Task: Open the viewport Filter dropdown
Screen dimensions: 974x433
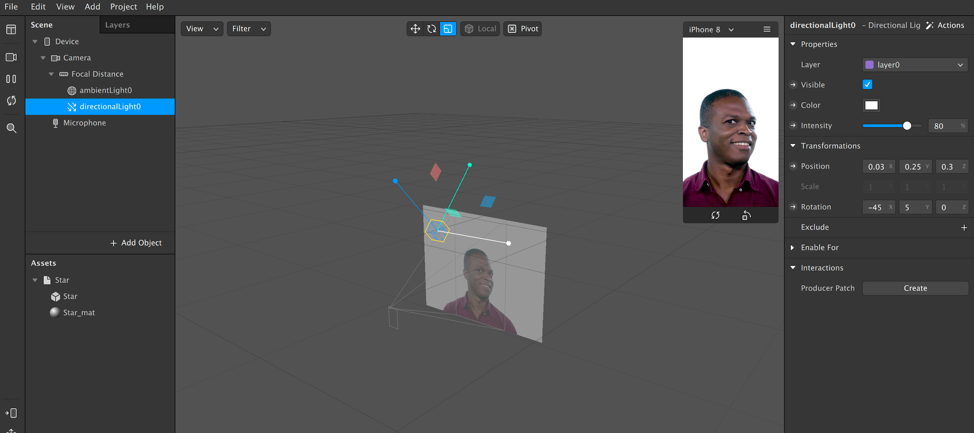Action: point(248,29)
